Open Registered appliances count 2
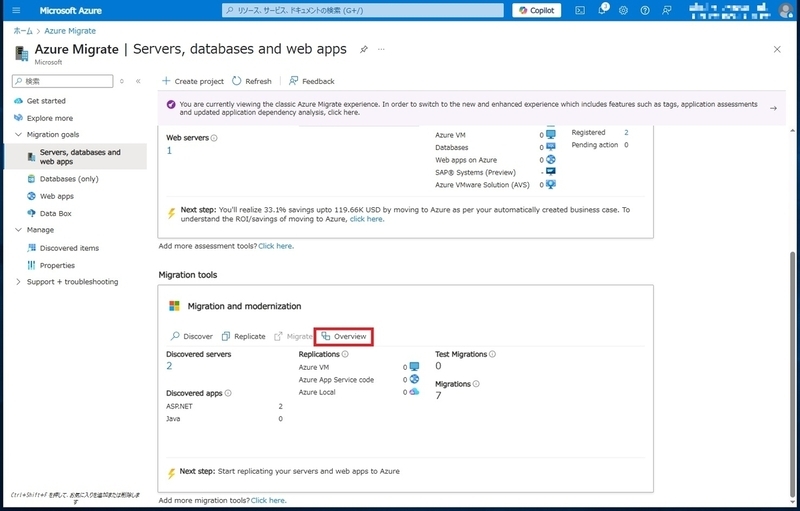The width and height of the screenshot is (800, 511). pyautogui.click(x=626, y=132)
